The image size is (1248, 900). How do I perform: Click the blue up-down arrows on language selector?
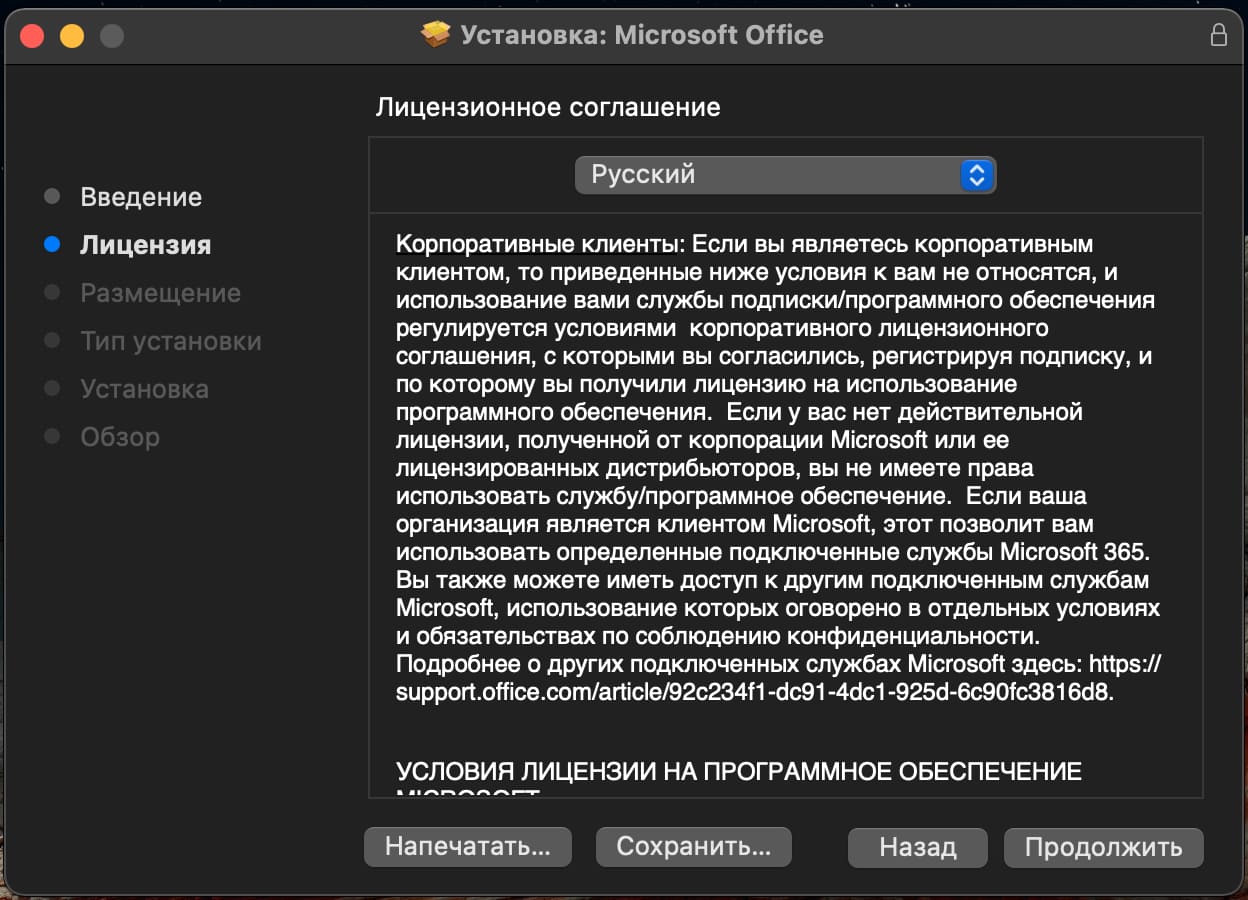[976, 175]
